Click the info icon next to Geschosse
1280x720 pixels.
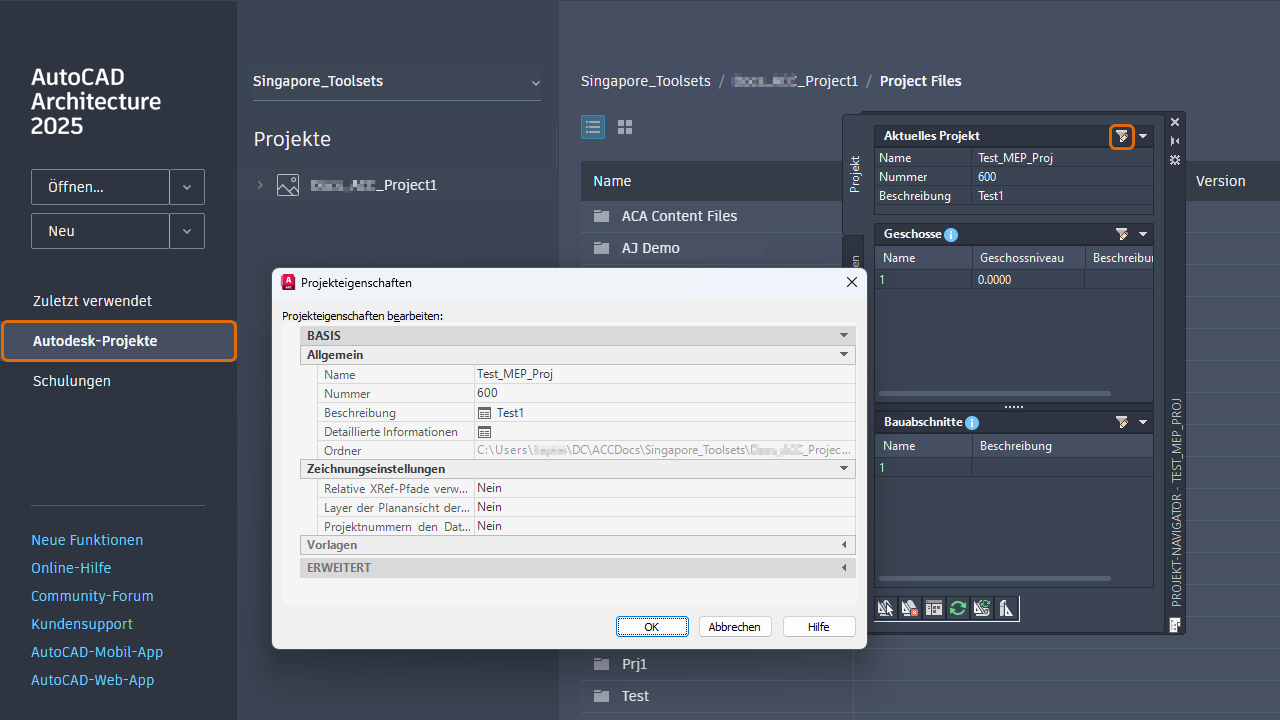[x=951, y=235]
